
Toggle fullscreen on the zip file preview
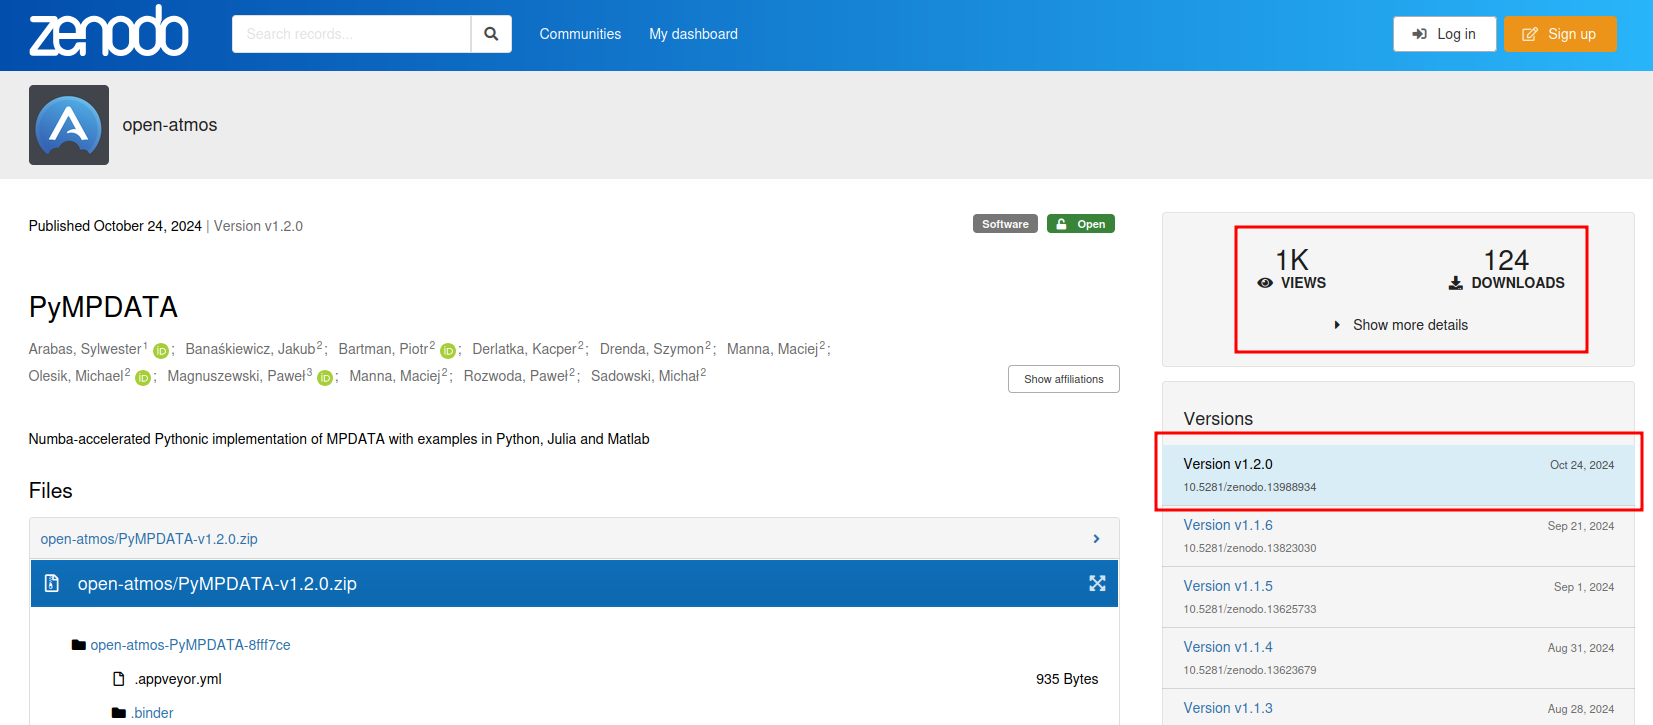coord(1097,584)
